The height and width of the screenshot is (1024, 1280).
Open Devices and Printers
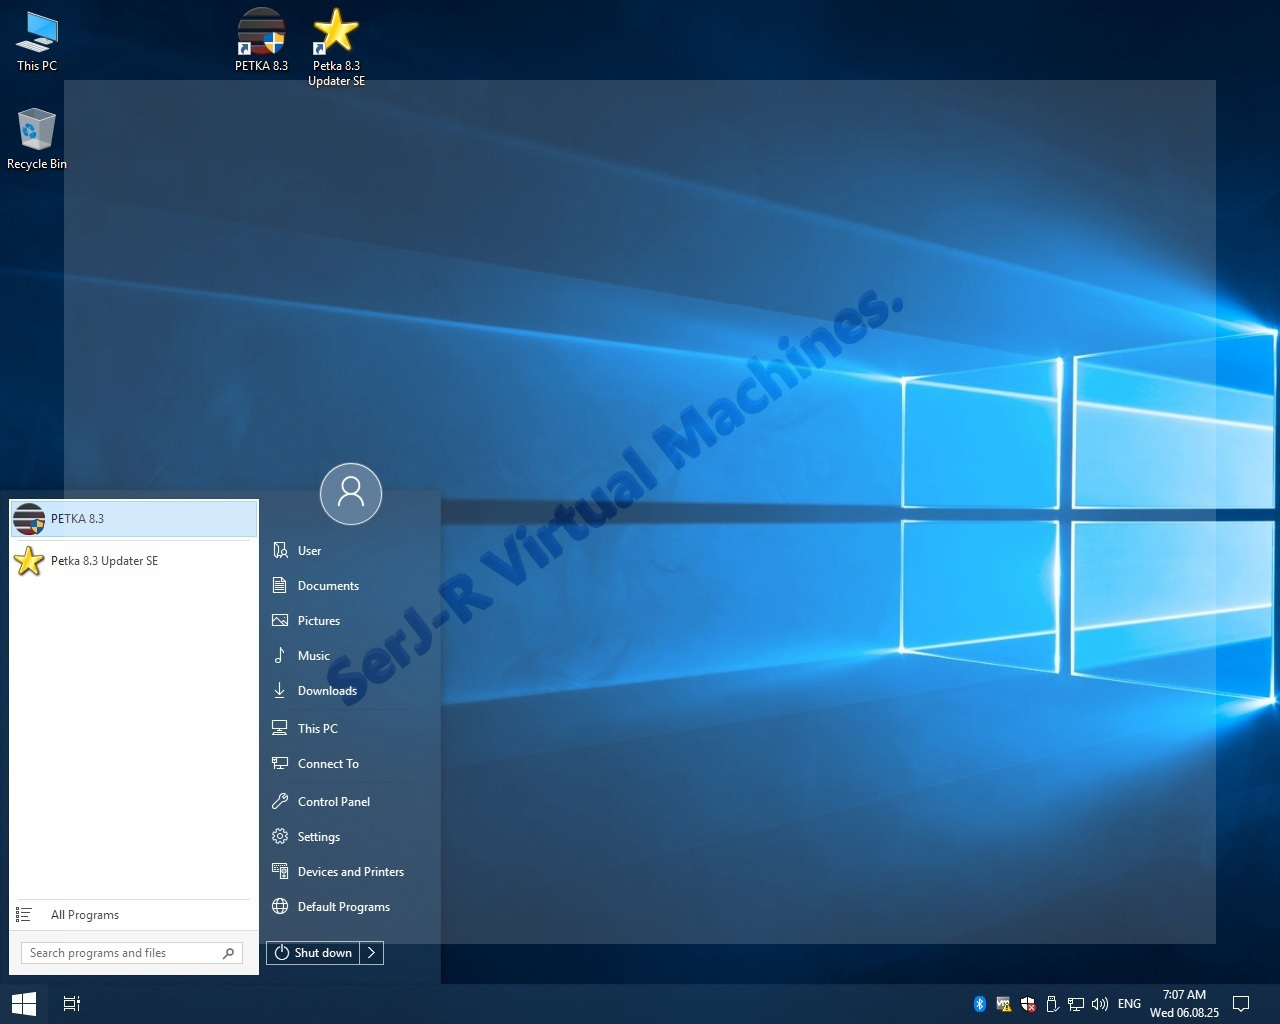tap(350, 872)
